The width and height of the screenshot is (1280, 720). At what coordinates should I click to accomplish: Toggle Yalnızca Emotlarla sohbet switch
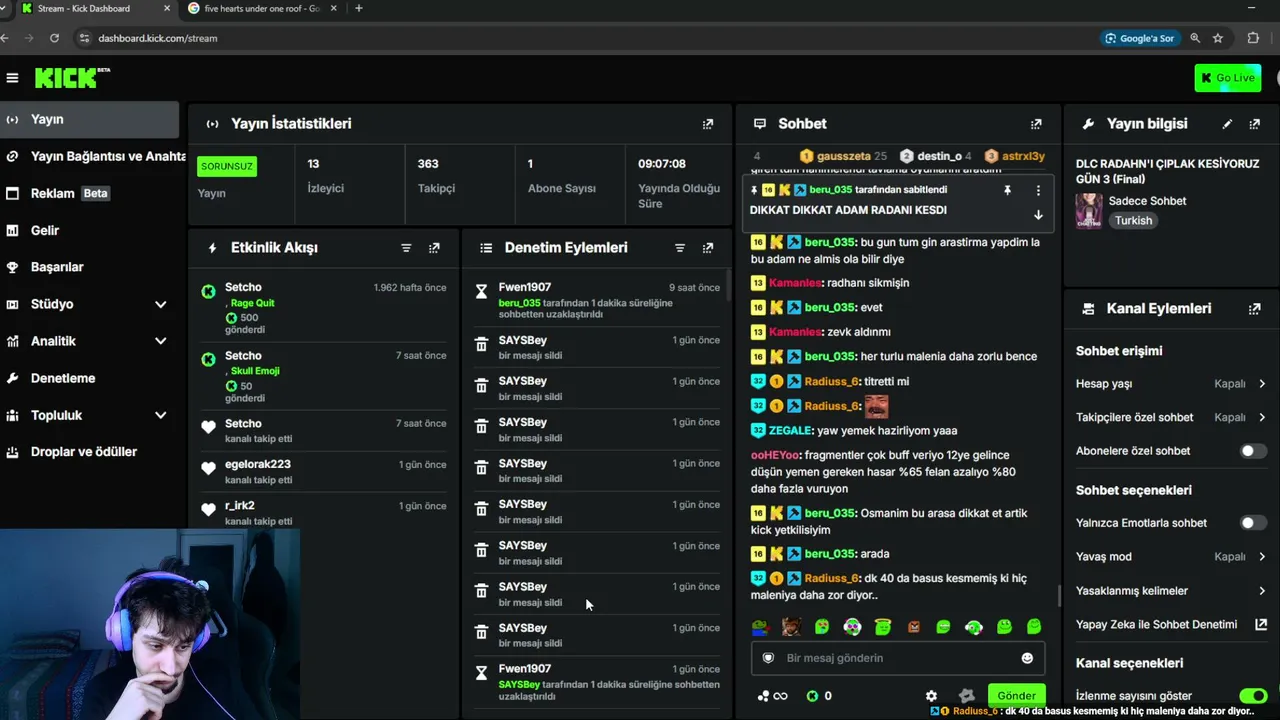[x=1253, y=523]
